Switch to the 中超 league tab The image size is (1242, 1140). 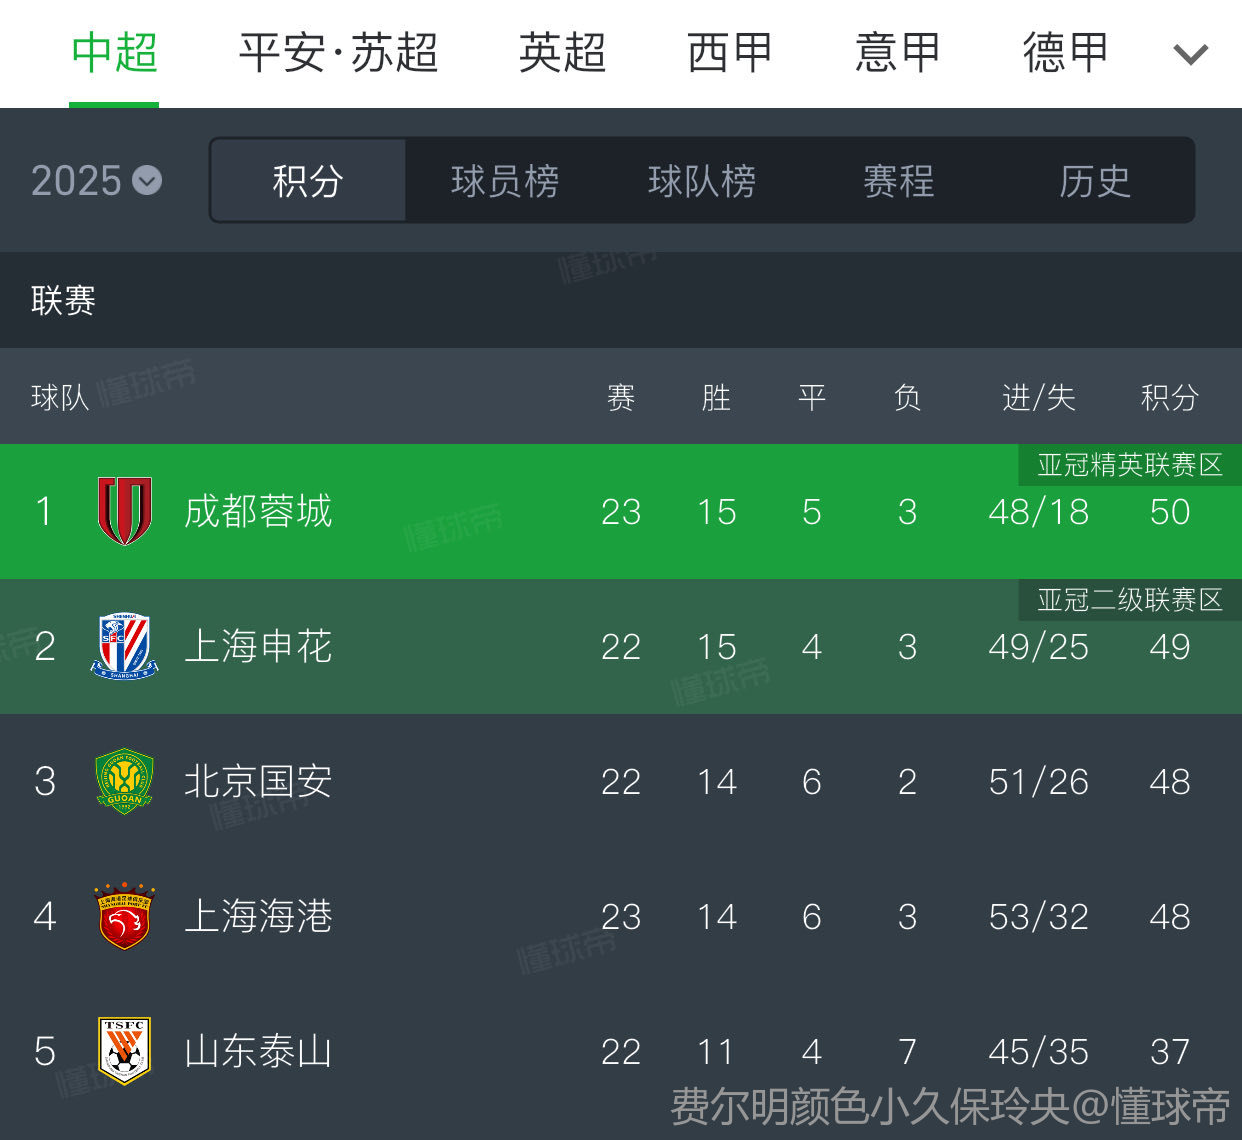[x=114, y=53]
